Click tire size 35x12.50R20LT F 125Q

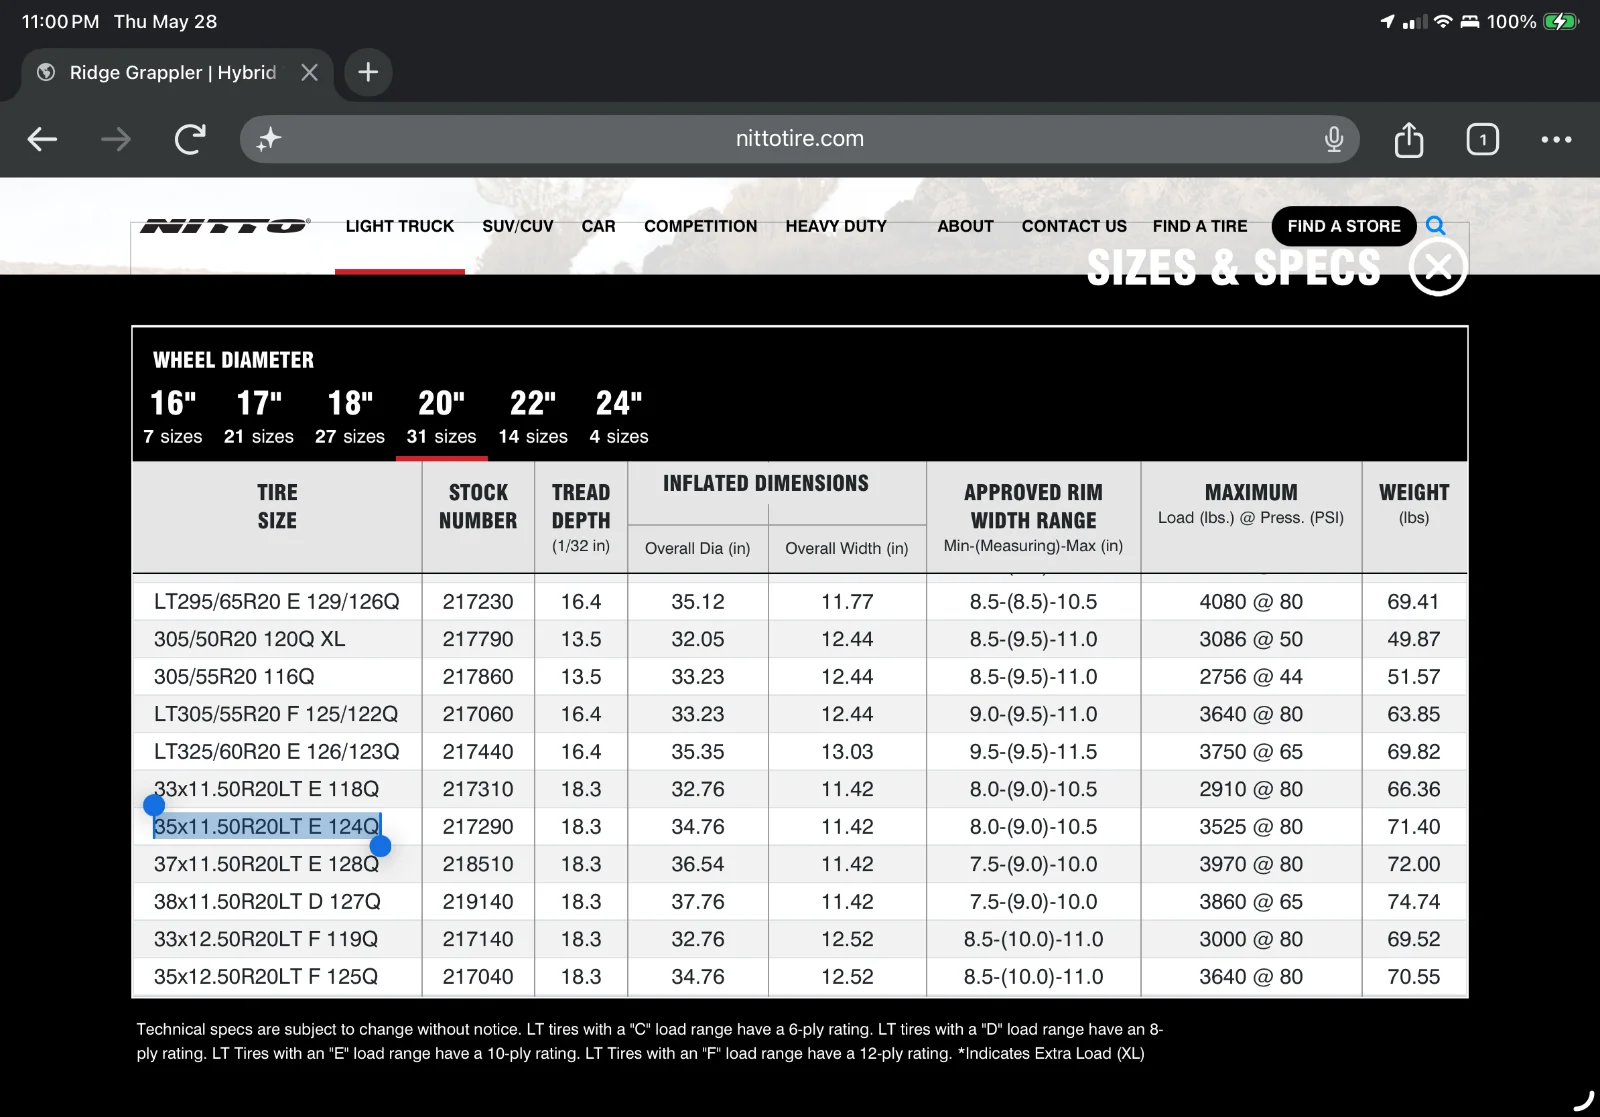[x=266, y=977]
